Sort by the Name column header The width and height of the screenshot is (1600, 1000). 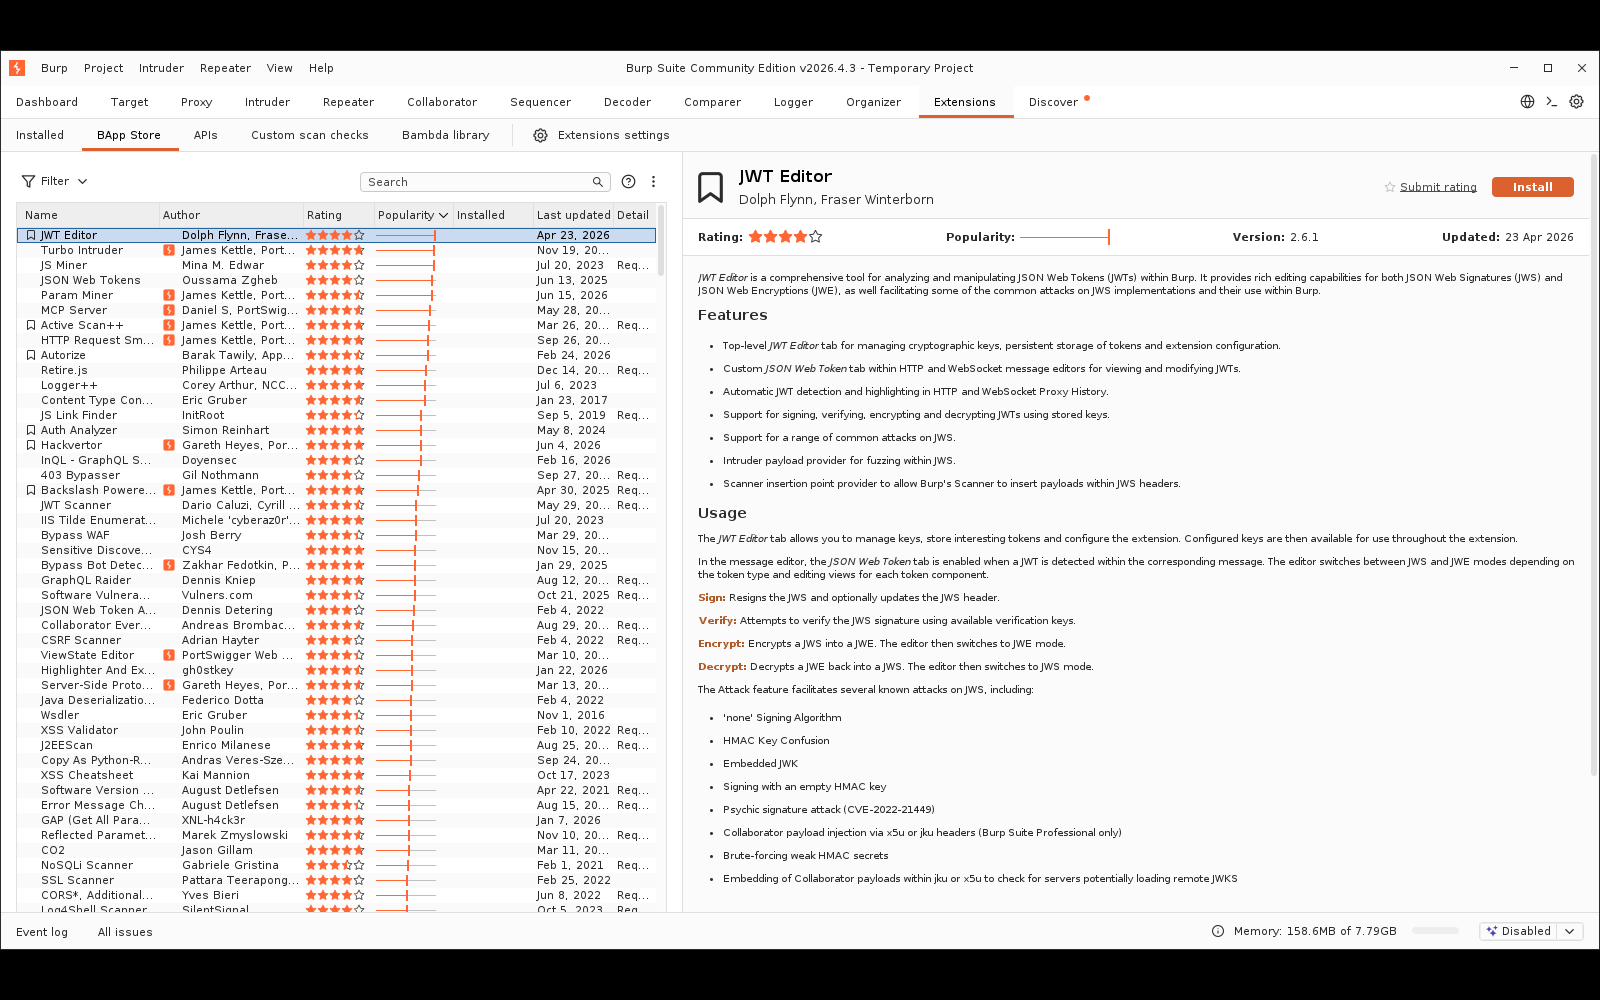(88, 215)
